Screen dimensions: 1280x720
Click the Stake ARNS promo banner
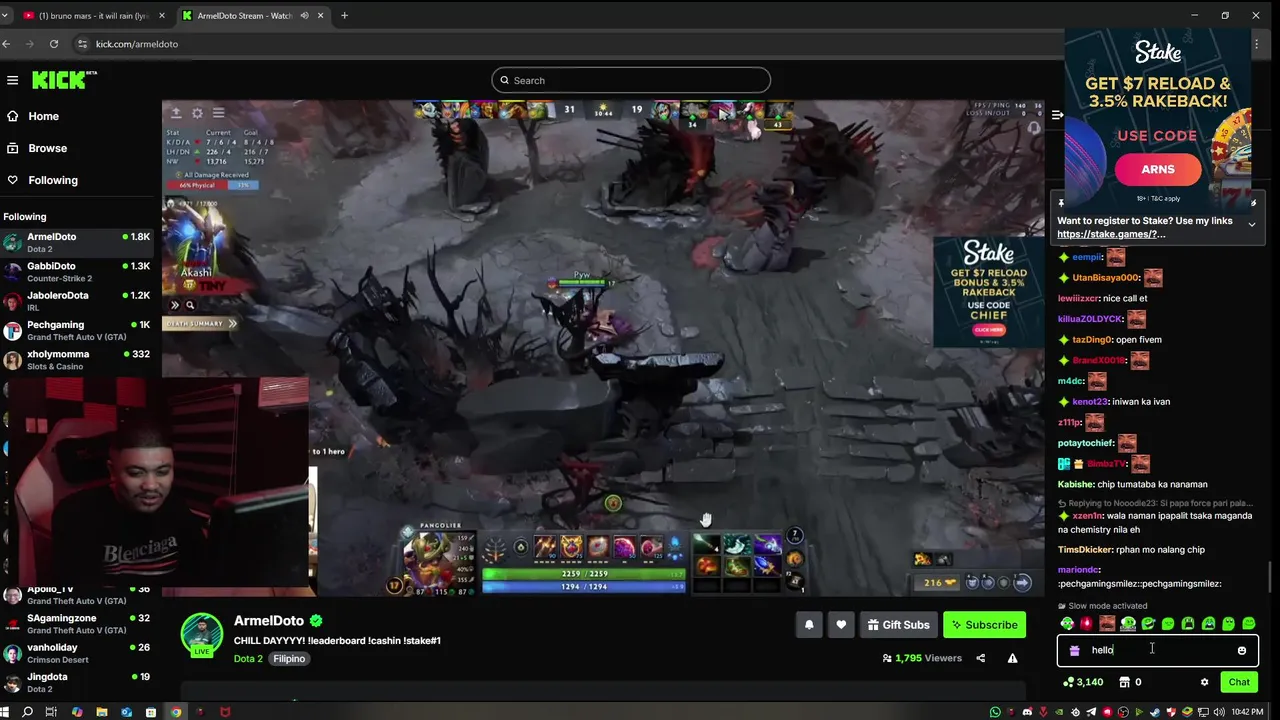[1158, 120]
